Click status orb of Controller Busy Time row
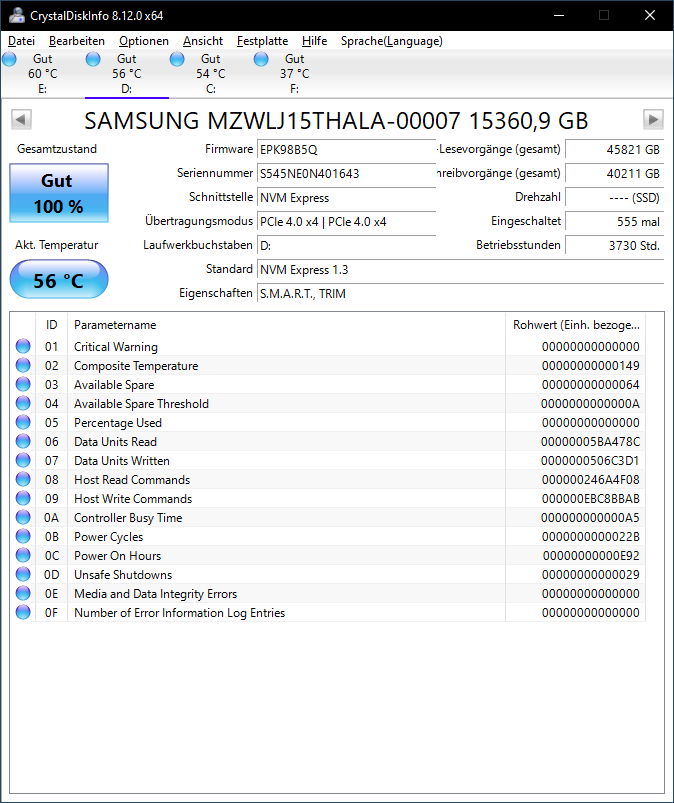Viewport: 674px width, 803px height. point(23,517)
